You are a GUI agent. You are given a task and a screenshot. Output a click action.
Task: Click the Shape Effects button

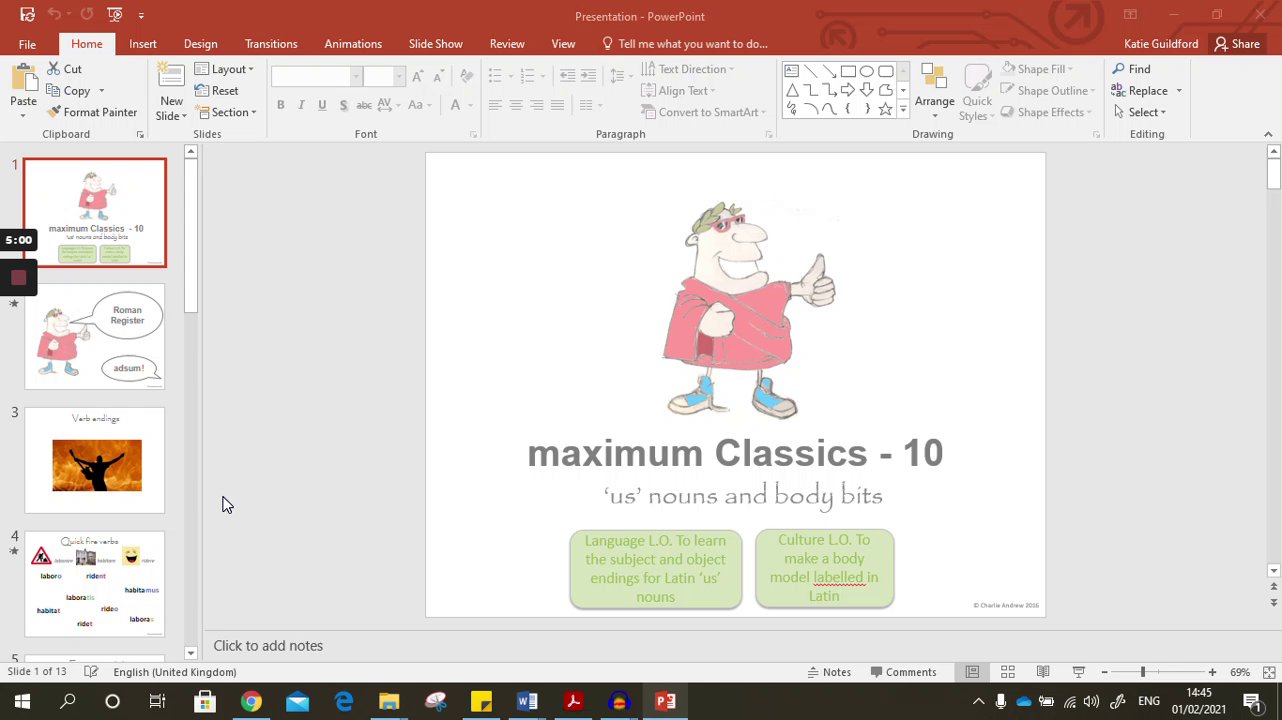point(1046,112)
